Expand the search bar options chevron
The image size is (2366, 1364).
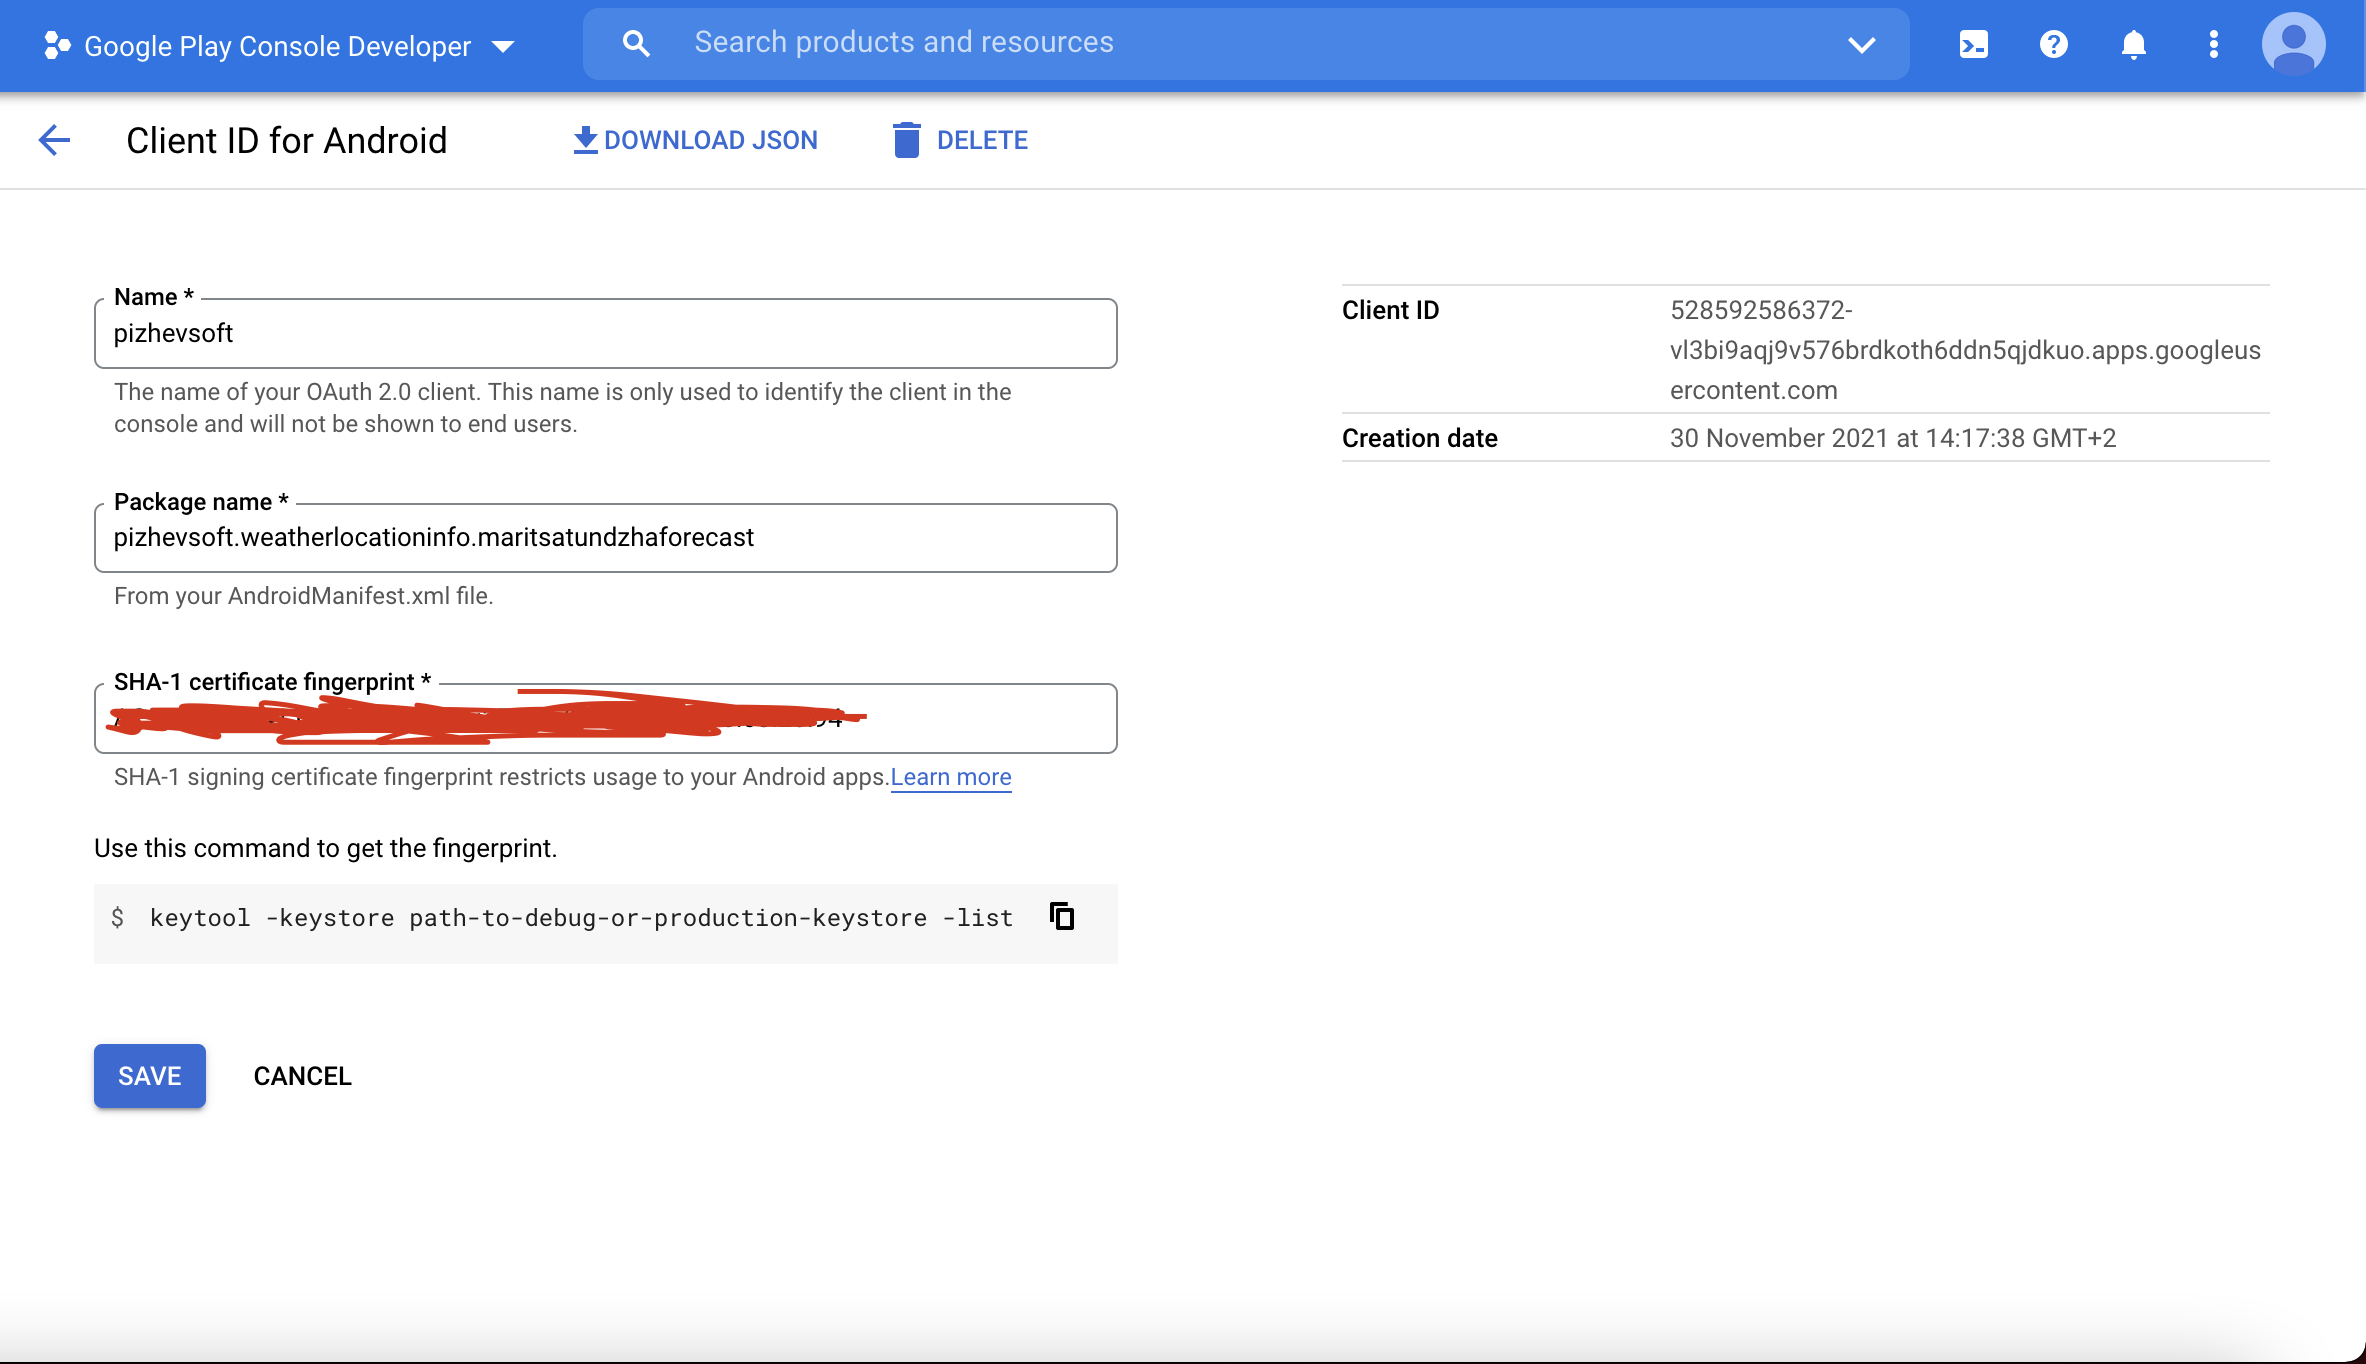click(x=1861, y=45)
